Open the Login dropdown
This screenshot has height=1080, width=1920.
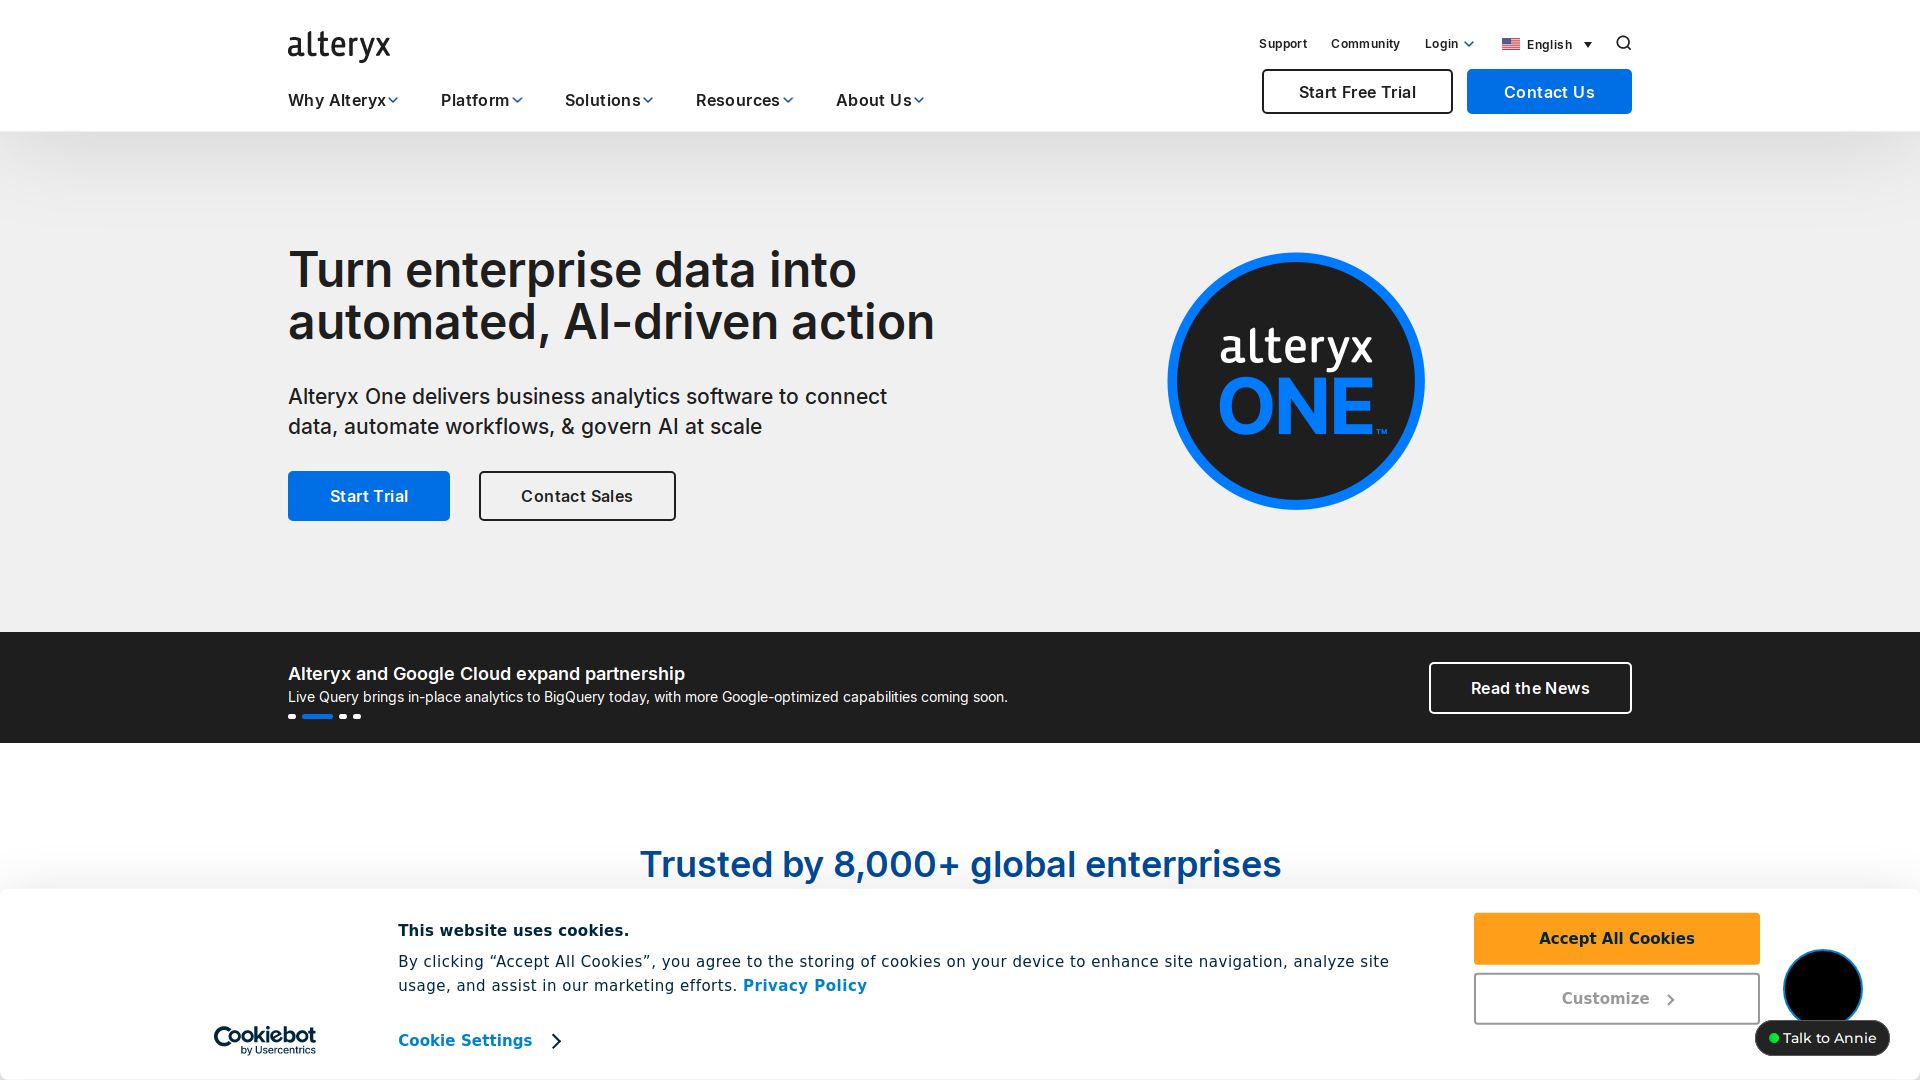click(1448, 43)
